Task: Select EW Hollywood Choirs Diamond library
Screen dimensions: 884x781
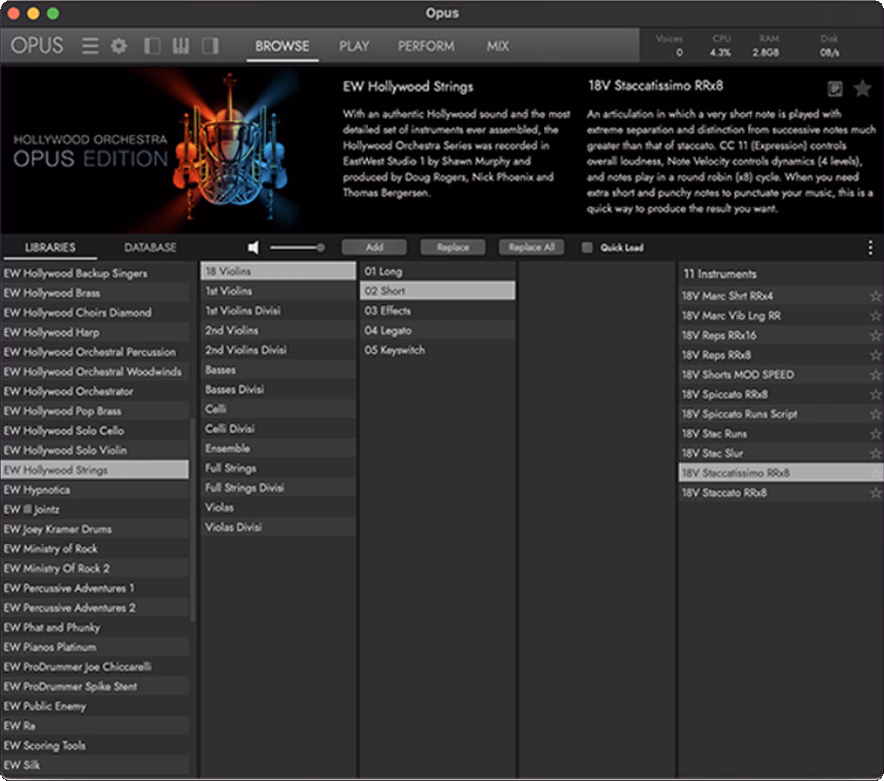Action: [95, 312]
